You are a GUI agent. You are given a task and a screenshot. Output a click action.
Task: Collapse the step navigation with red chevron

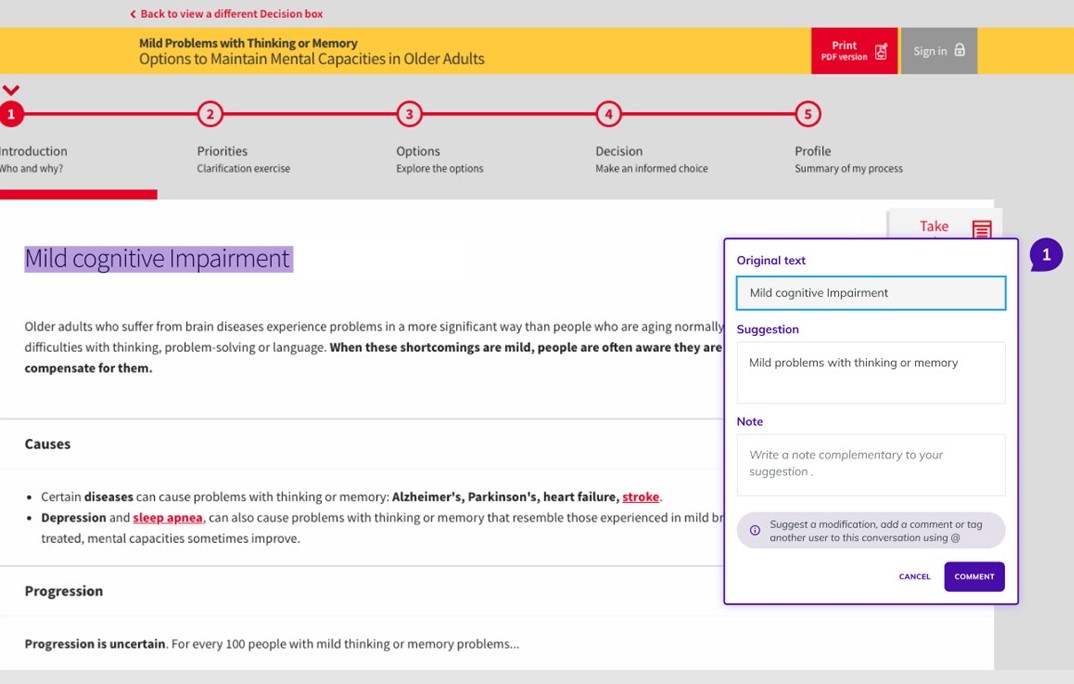(x=11, y=90)
